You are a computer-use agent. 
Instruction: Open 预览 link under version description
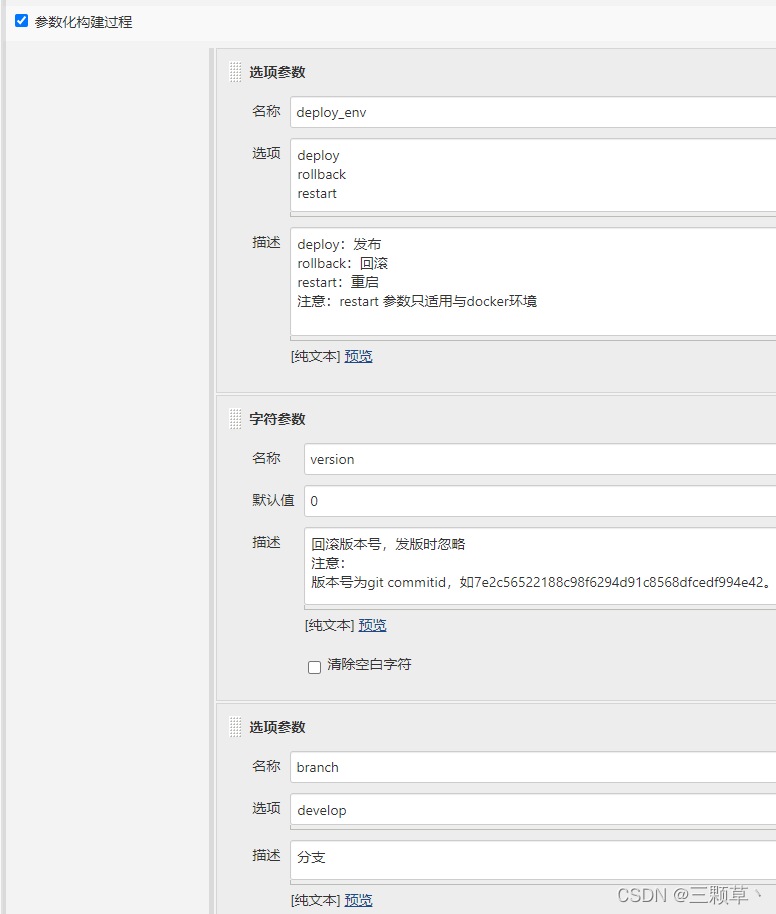372,625
